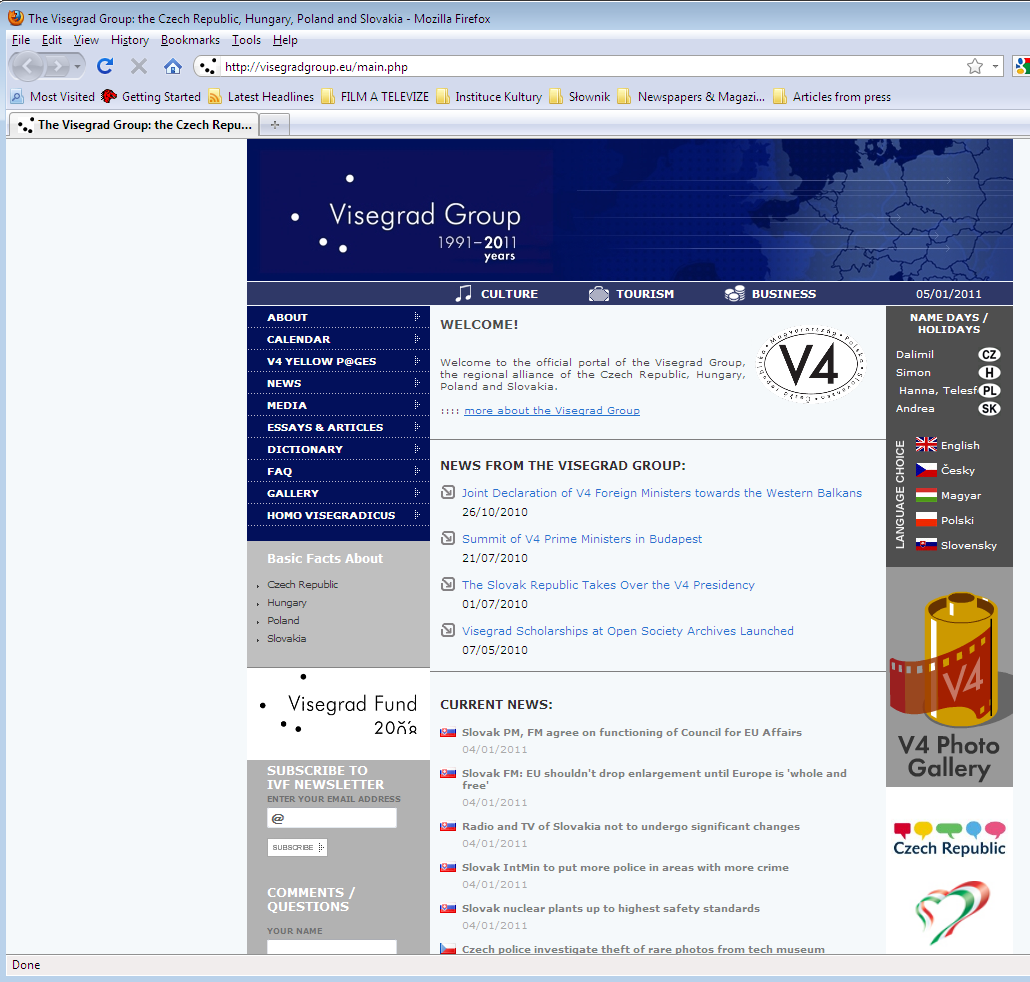Click the SUBSCRIBE newsletter button
This screenshot has width=1030, height=982.
(297, 847)
